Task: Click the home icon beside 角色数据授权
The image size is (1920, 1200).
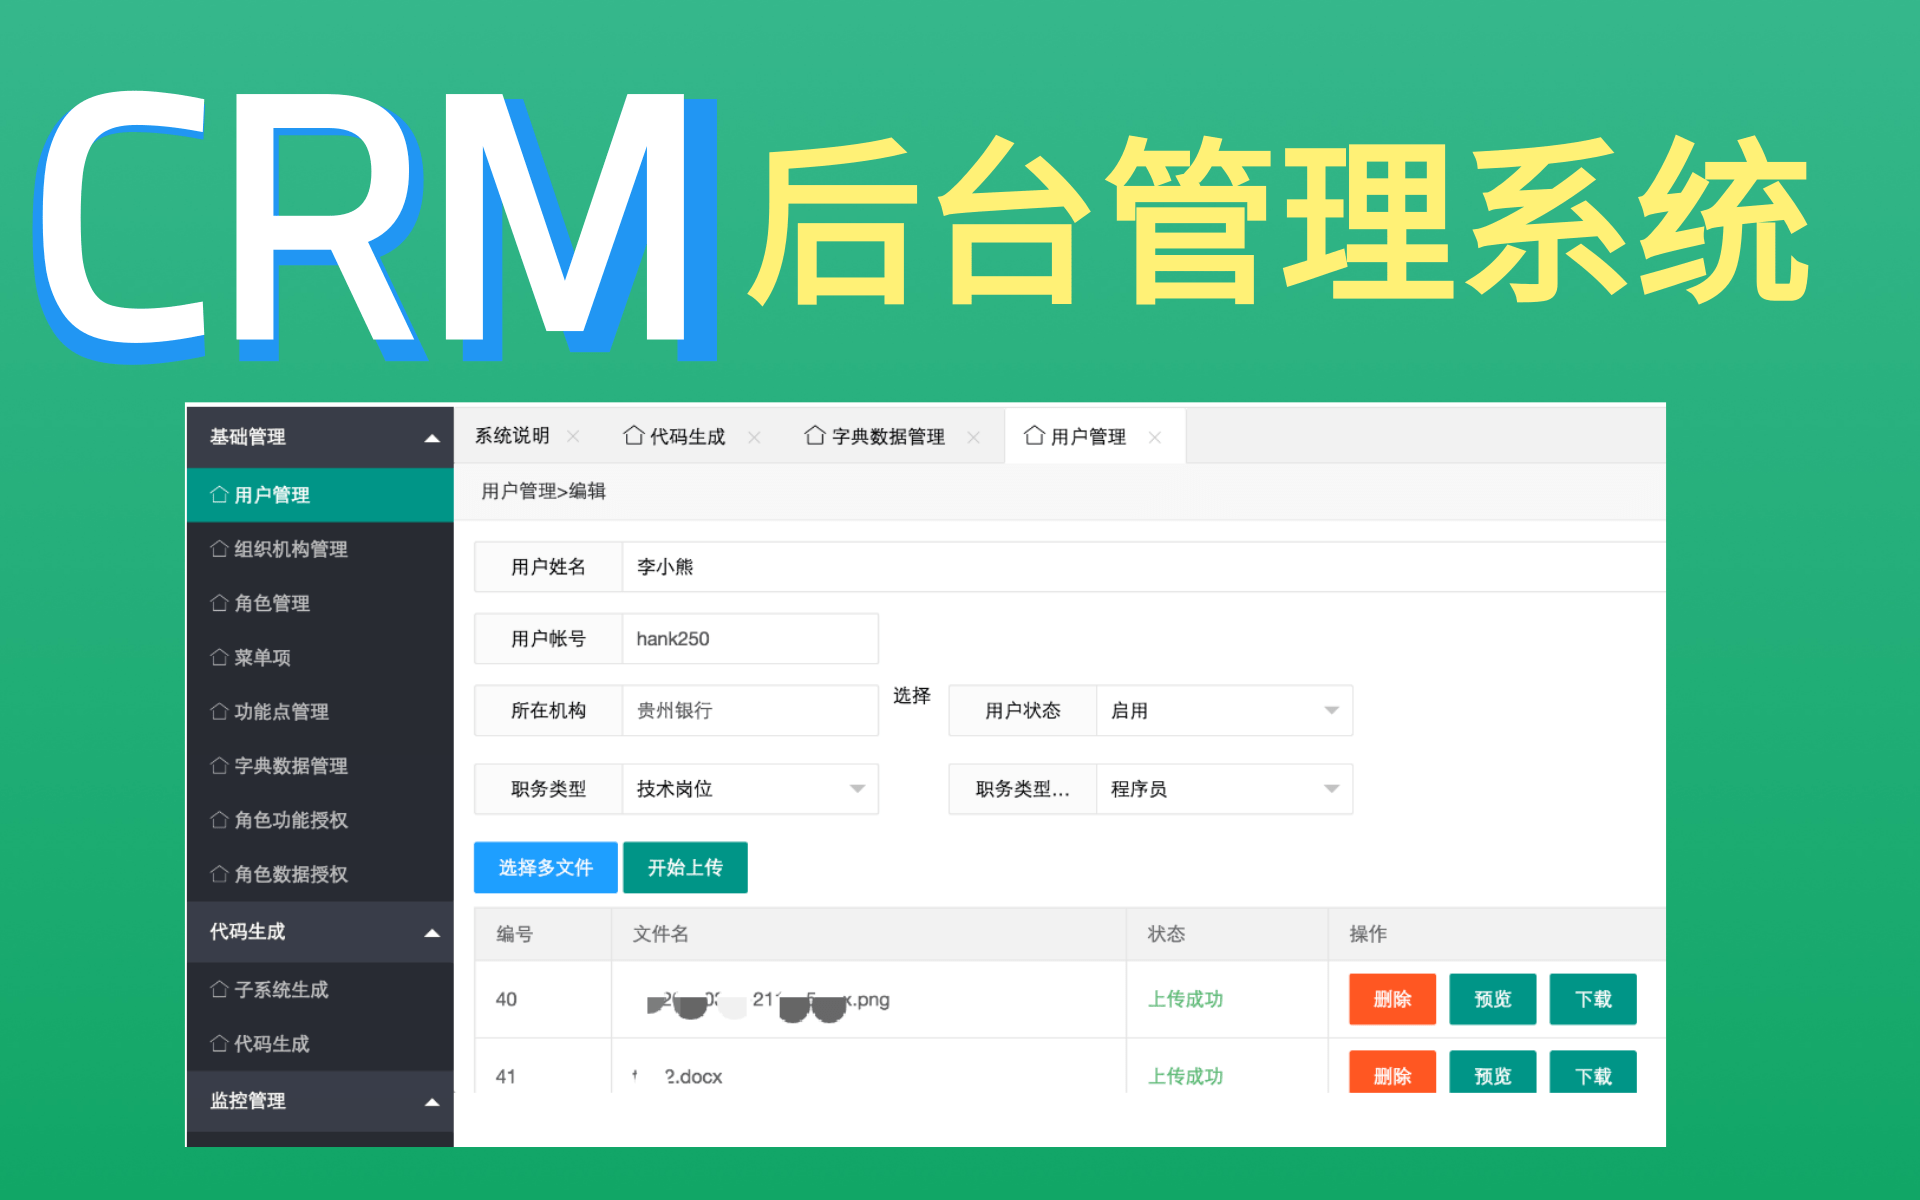Action: coord(219,873)
